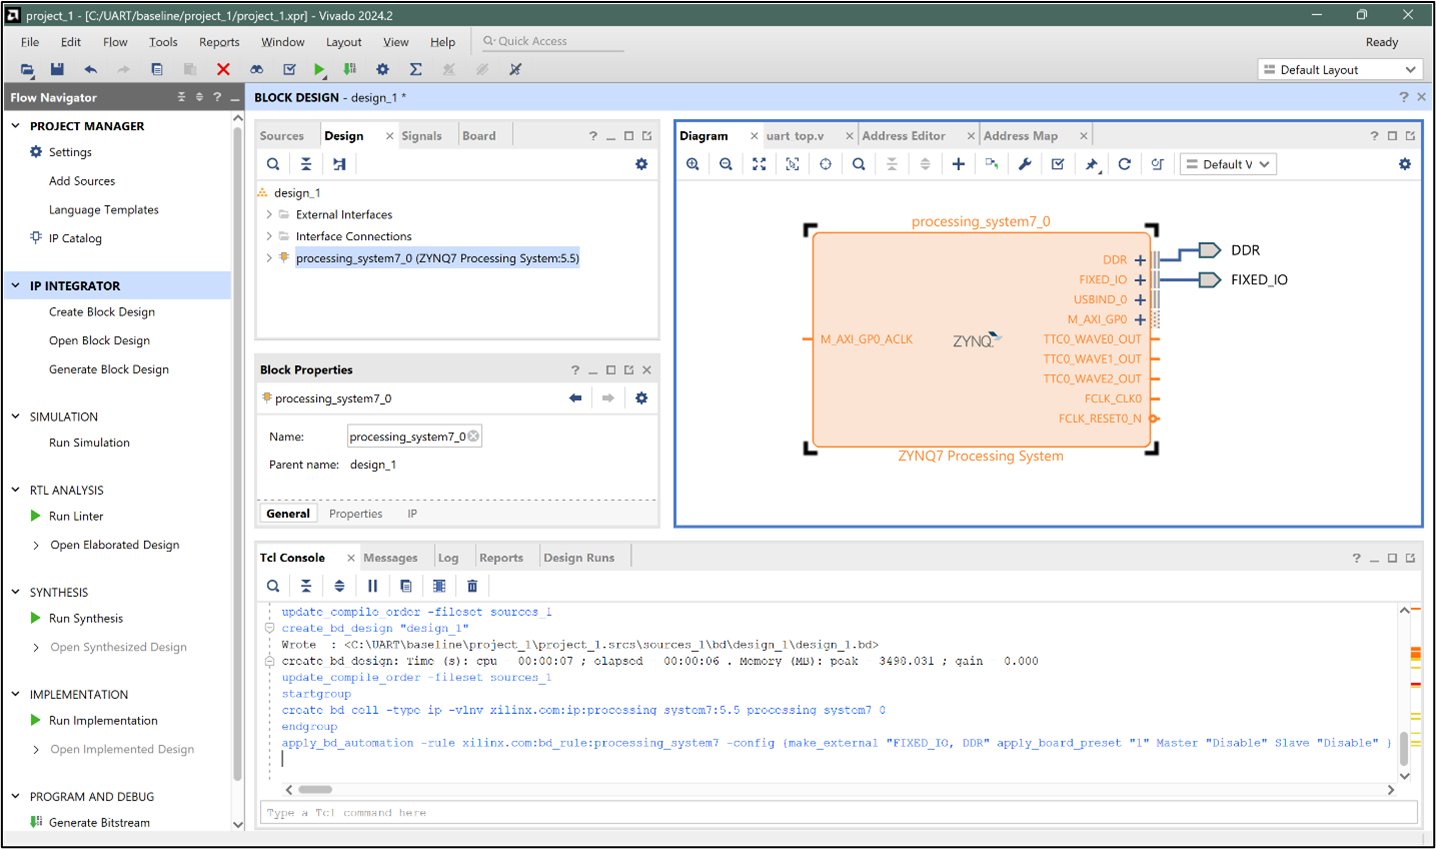
Task: Validate the design with the checkmark icon in the diagram toolbar
Action: [x=1058, y=164]
